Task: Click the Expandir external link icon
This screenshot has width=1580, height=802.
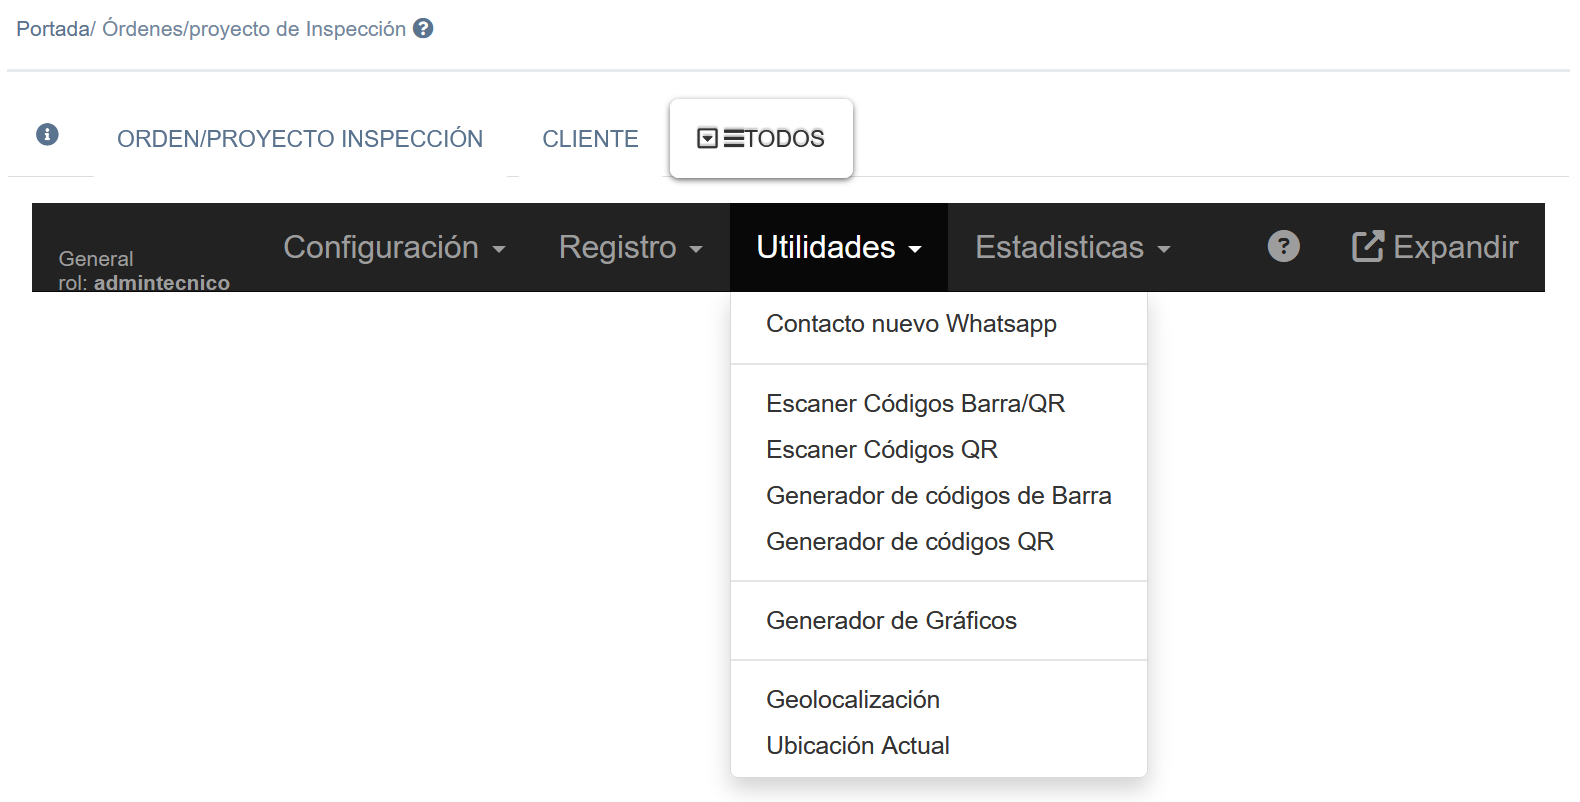Action: pos(1367,246)
